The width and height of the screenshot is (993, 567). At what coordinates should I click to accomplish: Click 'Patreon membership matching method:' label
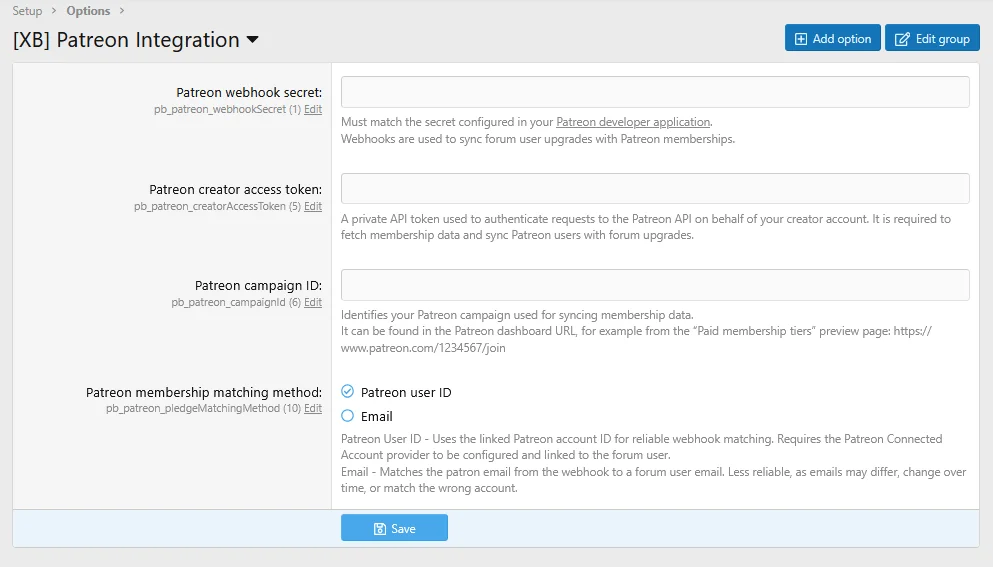(204, 393)
